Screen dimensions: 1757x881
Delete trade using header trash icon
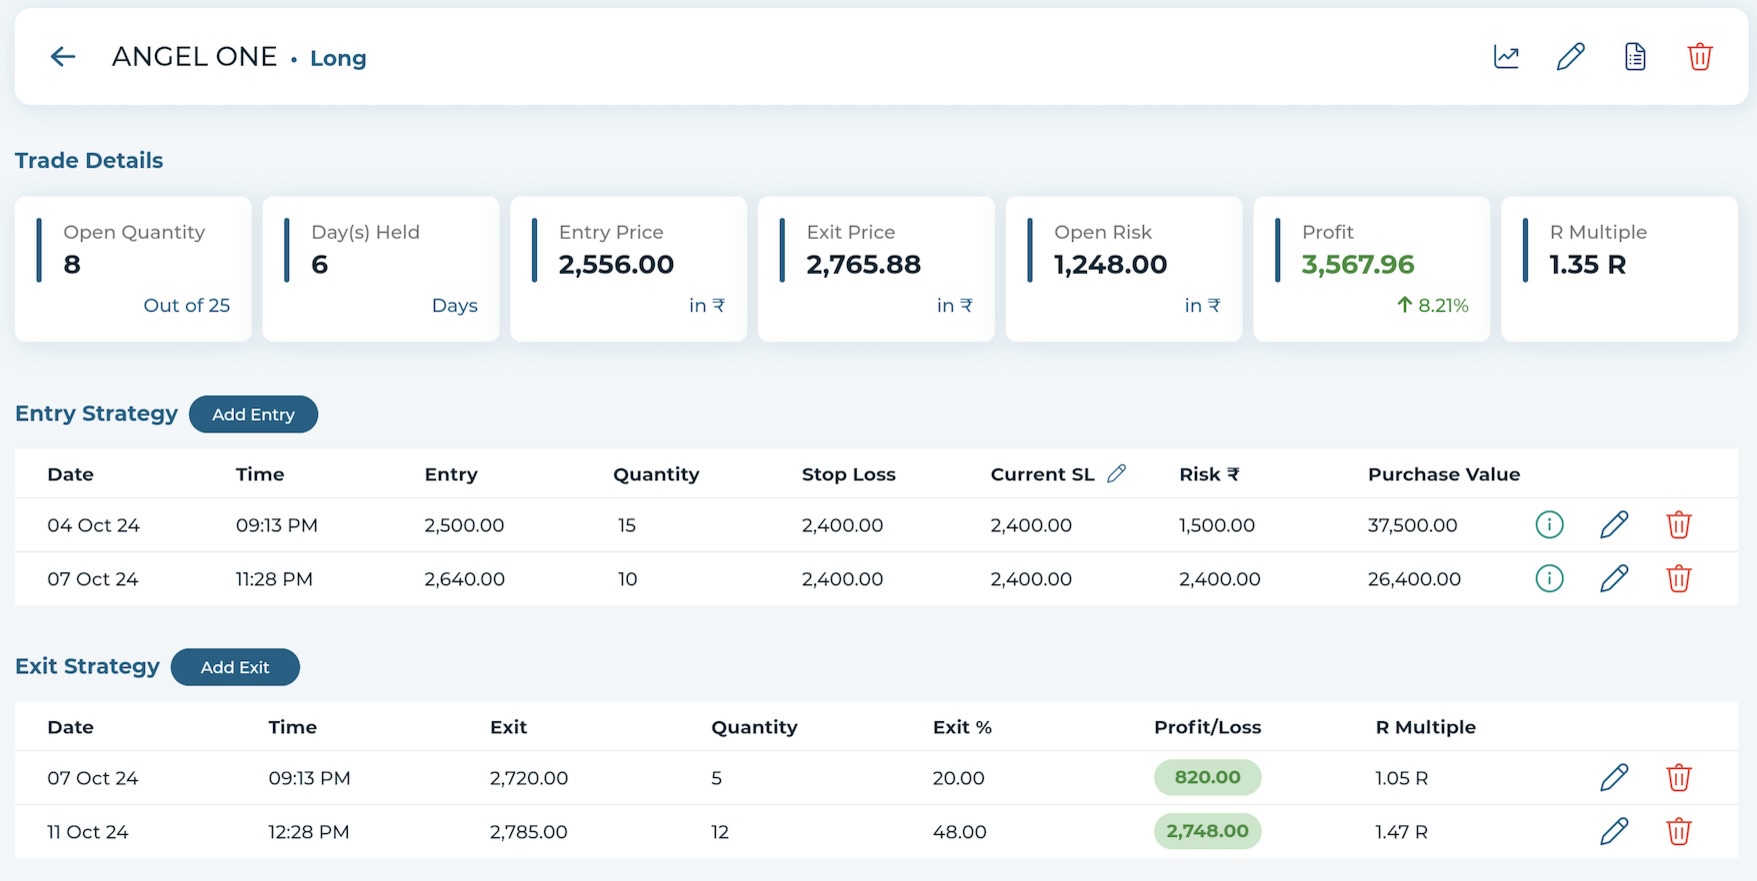tap(1700, 57)
